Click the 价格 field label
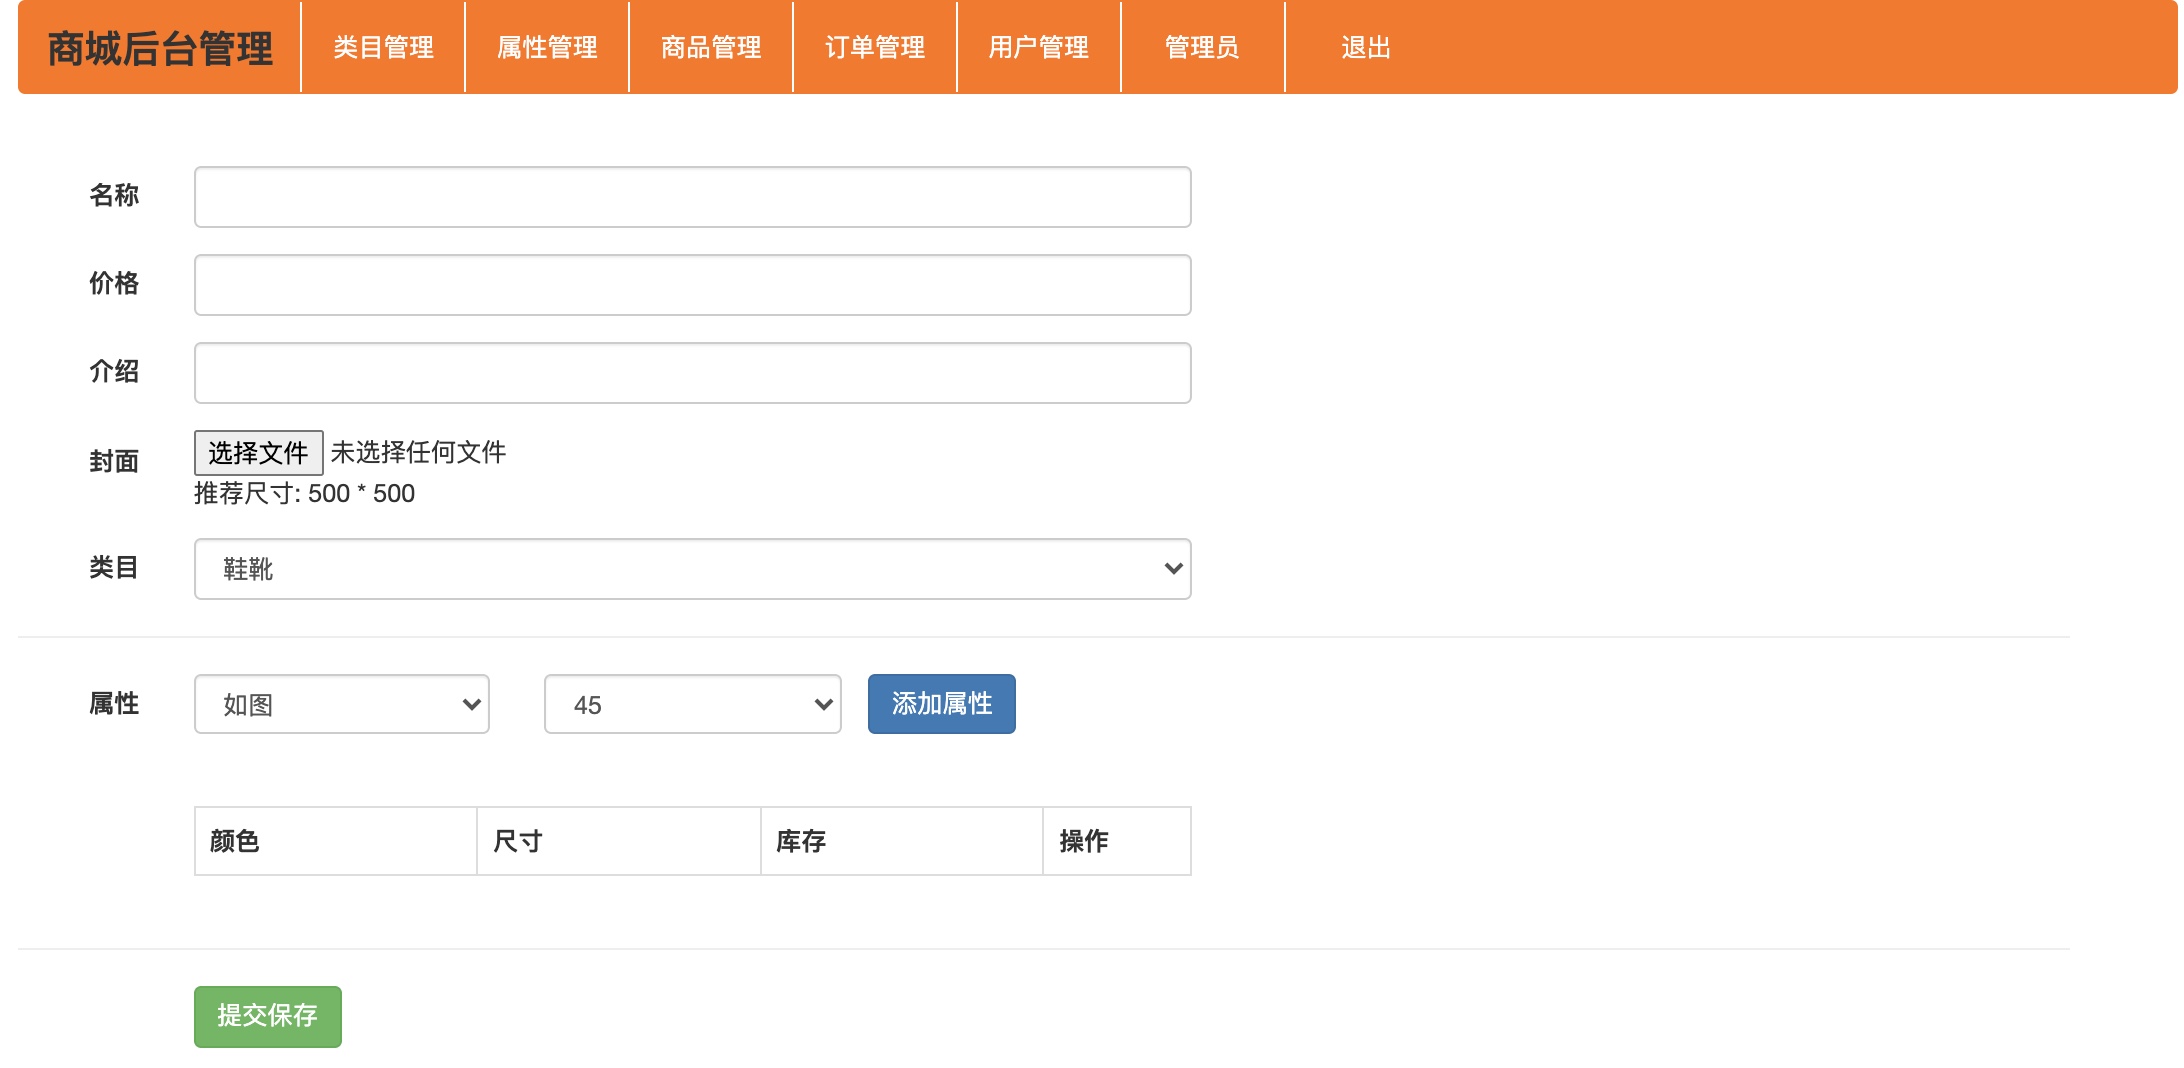The height and width of the screenshot is (1068, 2184). pos(114,283)
